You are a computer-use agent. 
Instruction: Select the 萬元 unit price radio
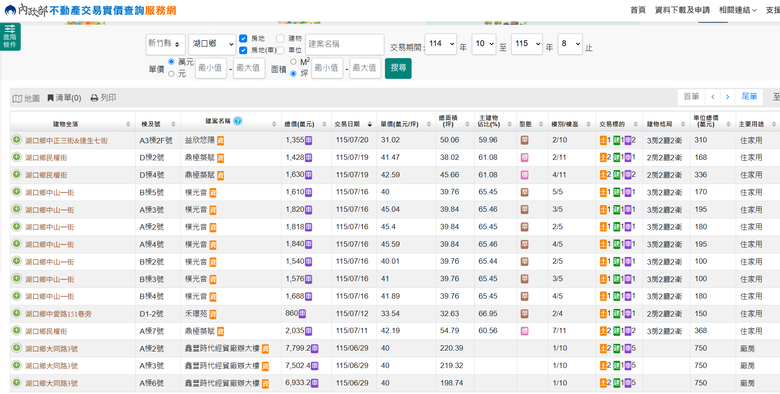pos(172,62)
